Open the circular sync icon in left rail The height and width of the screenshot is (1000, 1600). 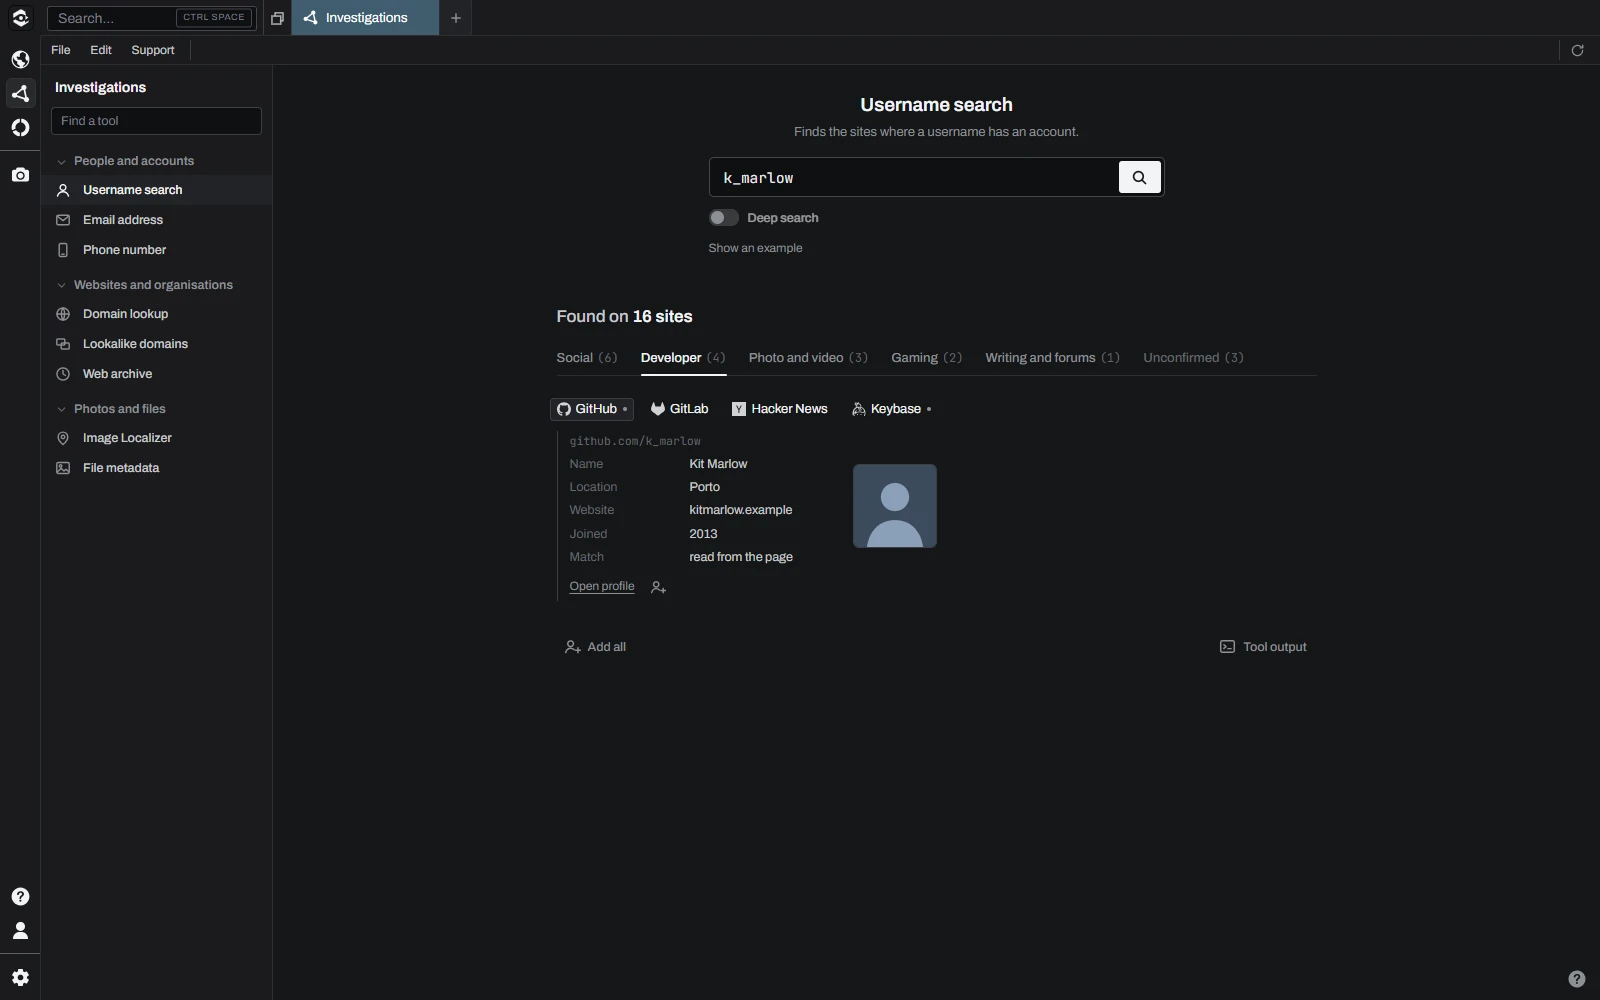click(20, 127)
